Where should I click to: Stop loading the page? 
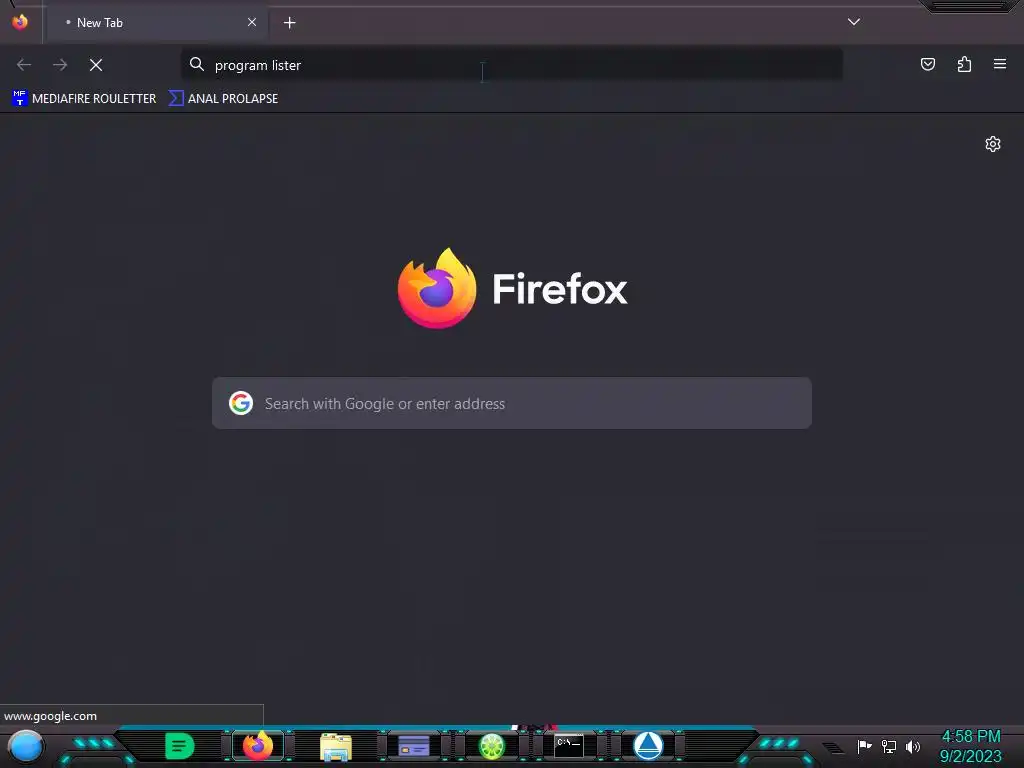pyautogui.click(x=96, y=65)
